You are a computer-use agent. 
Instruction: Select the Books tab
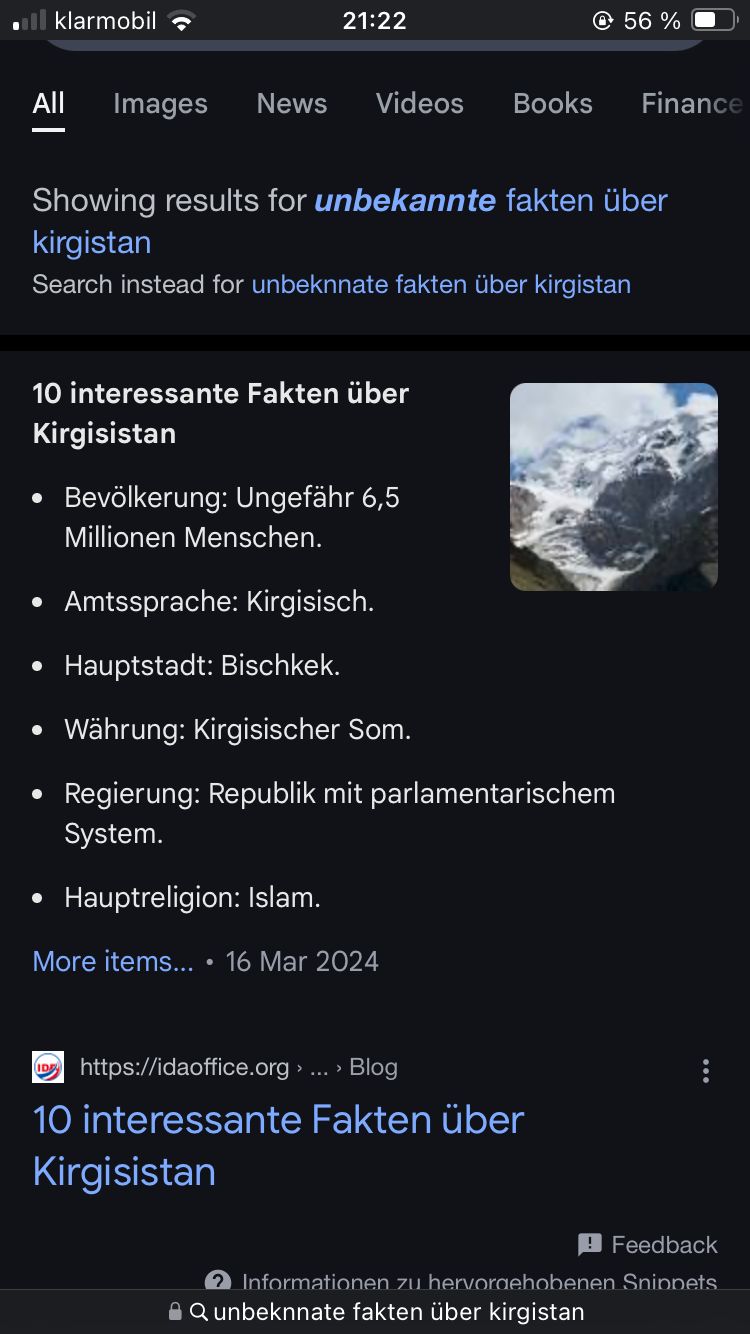point(552,104)
